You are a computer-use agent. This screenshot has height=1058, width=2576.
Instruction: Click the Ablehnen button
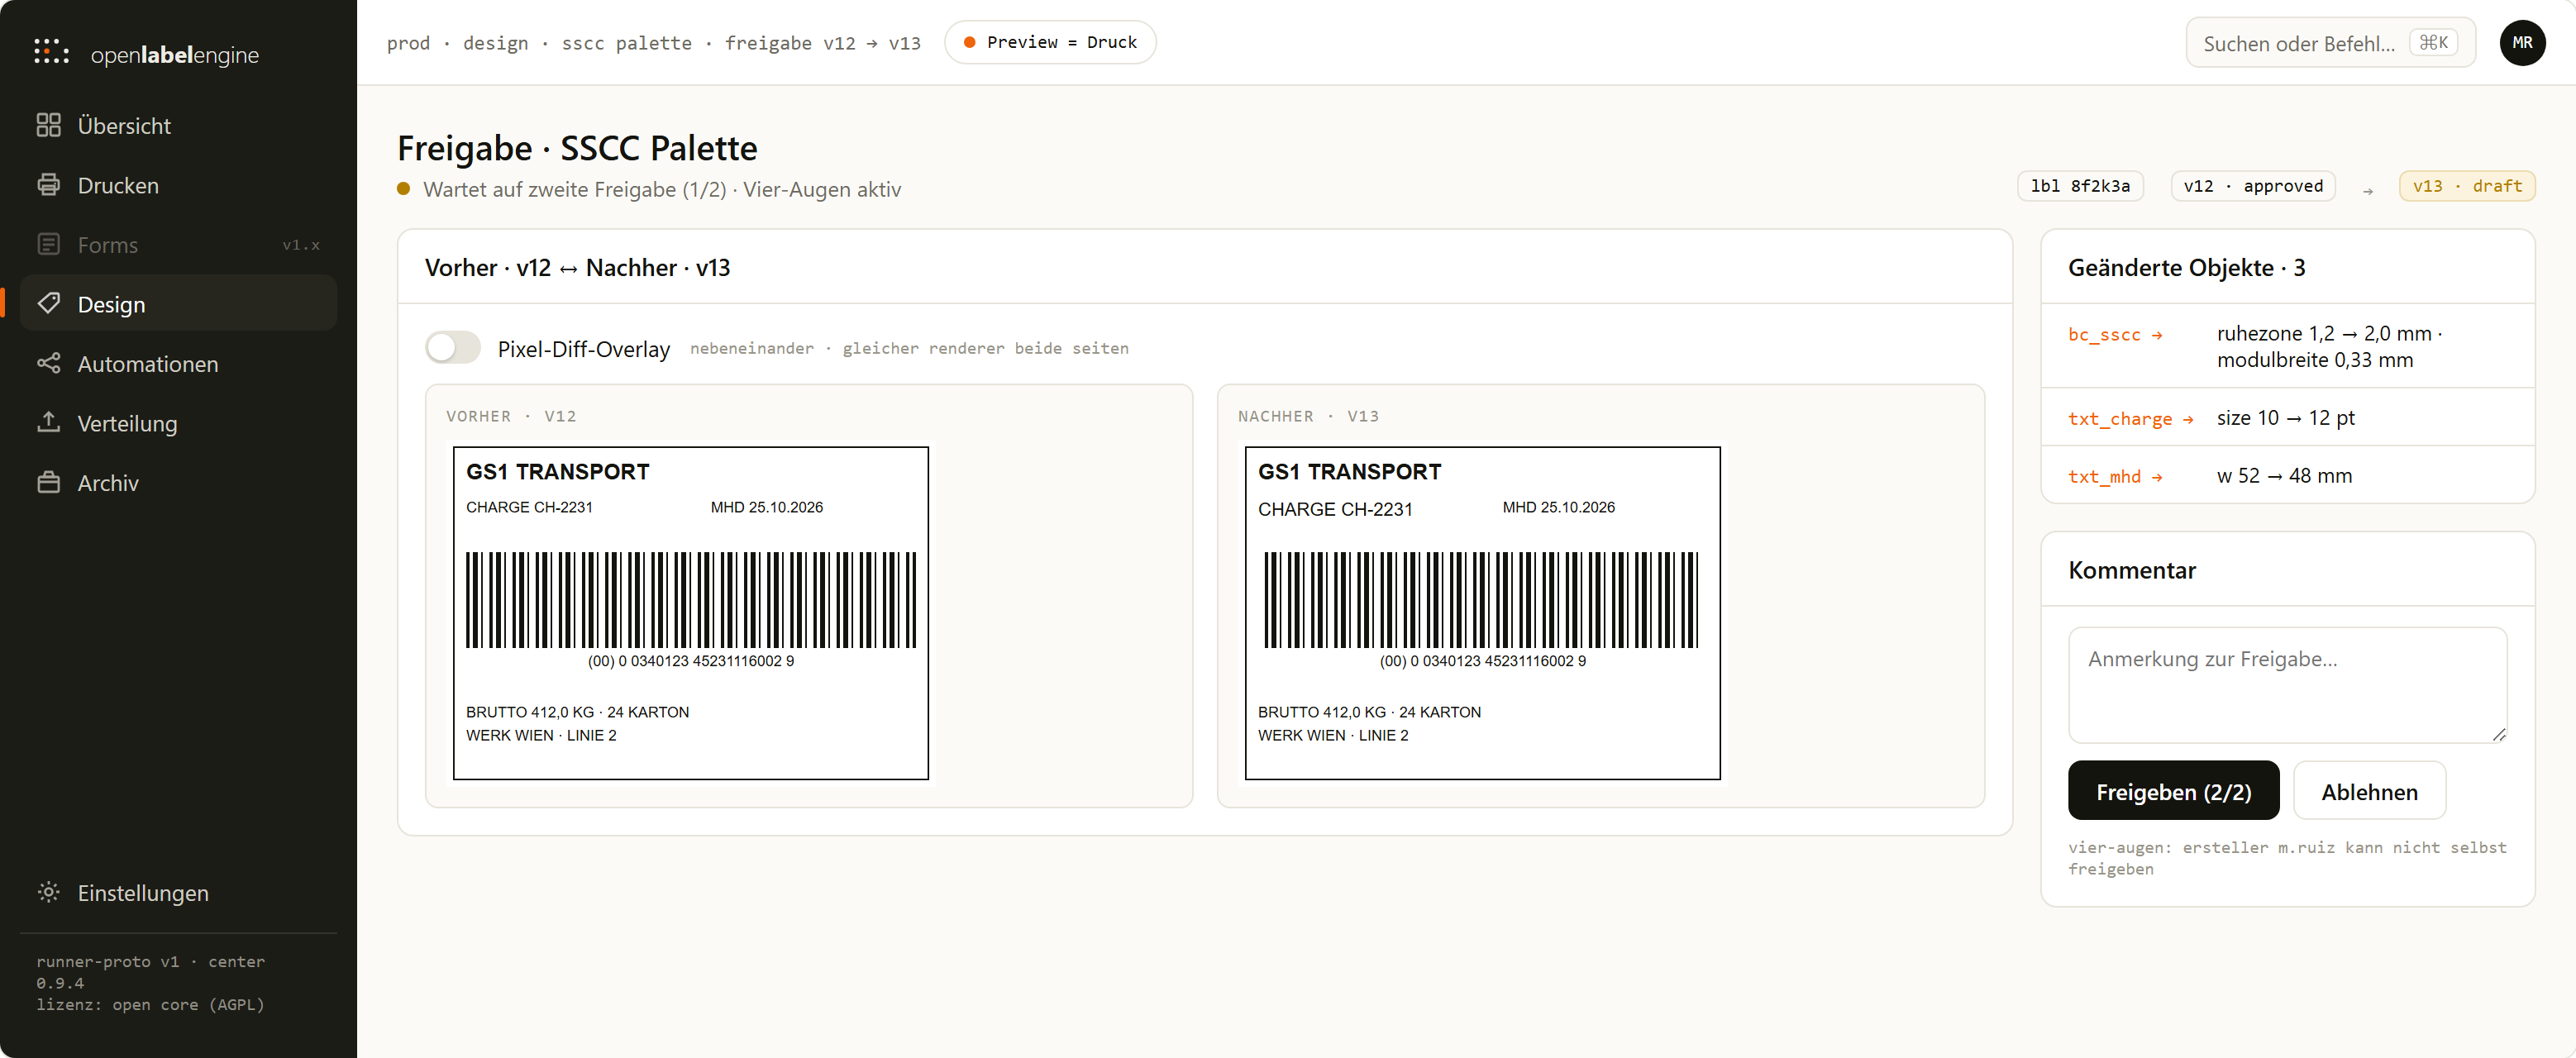coord(2369,791)
